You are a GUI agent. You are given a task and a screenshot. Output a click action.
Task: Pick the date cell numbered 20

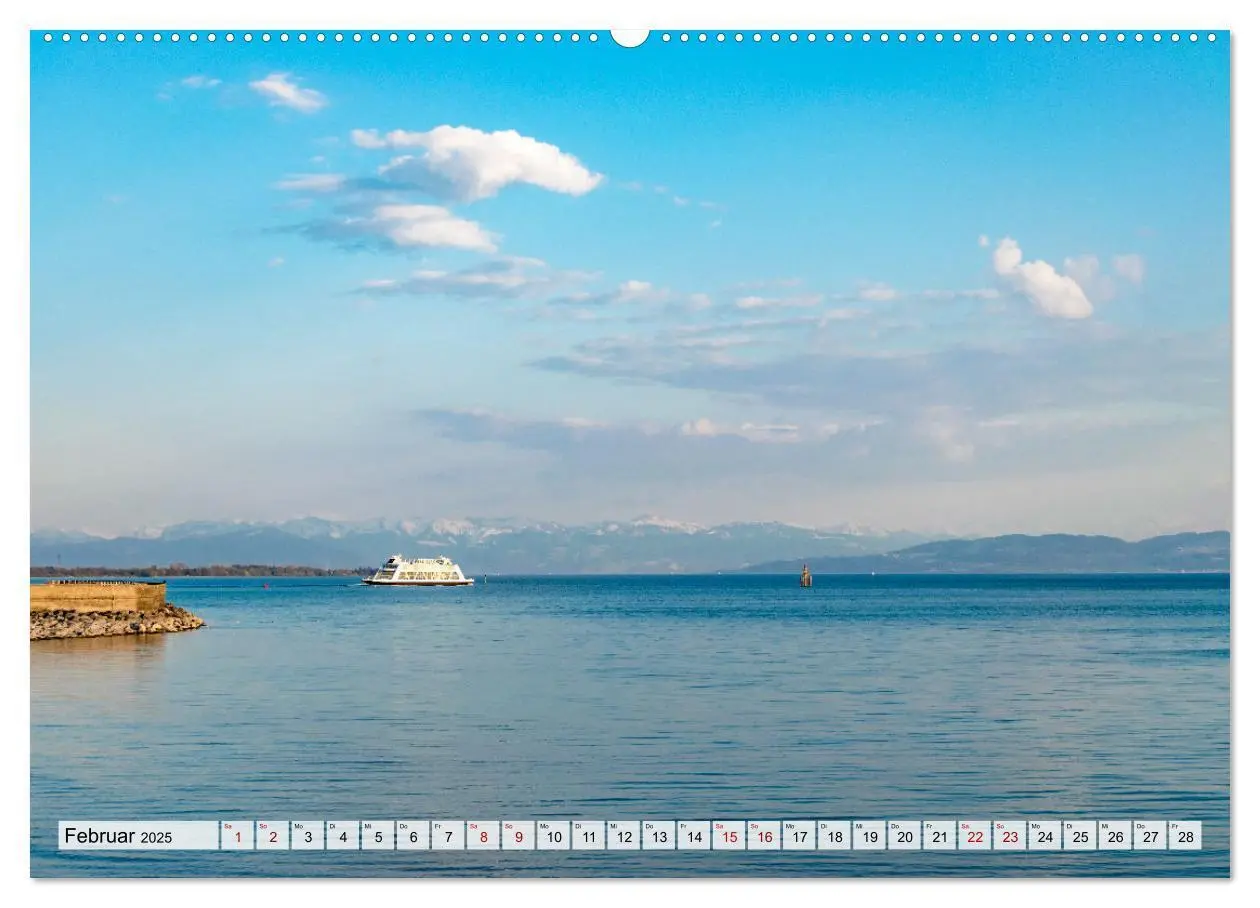[x=904, y=836]
